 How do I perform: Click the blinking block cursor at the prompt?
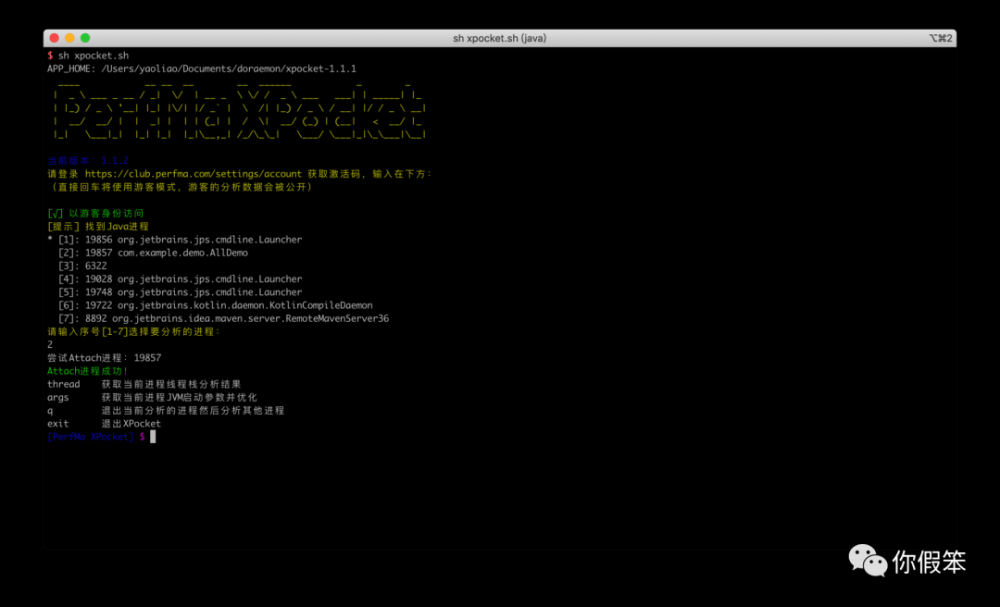(153, 436)
